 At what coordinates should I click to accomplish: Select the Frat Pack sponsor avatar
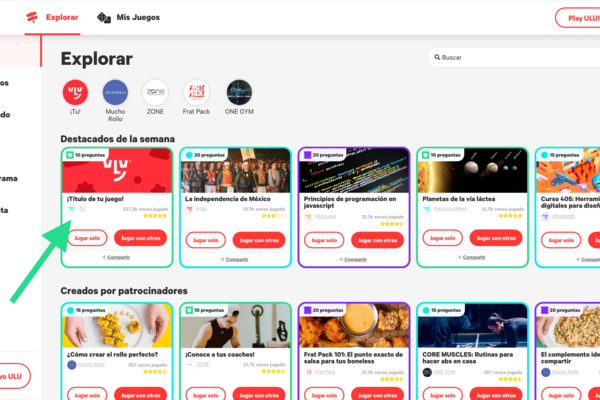point(196,92)
